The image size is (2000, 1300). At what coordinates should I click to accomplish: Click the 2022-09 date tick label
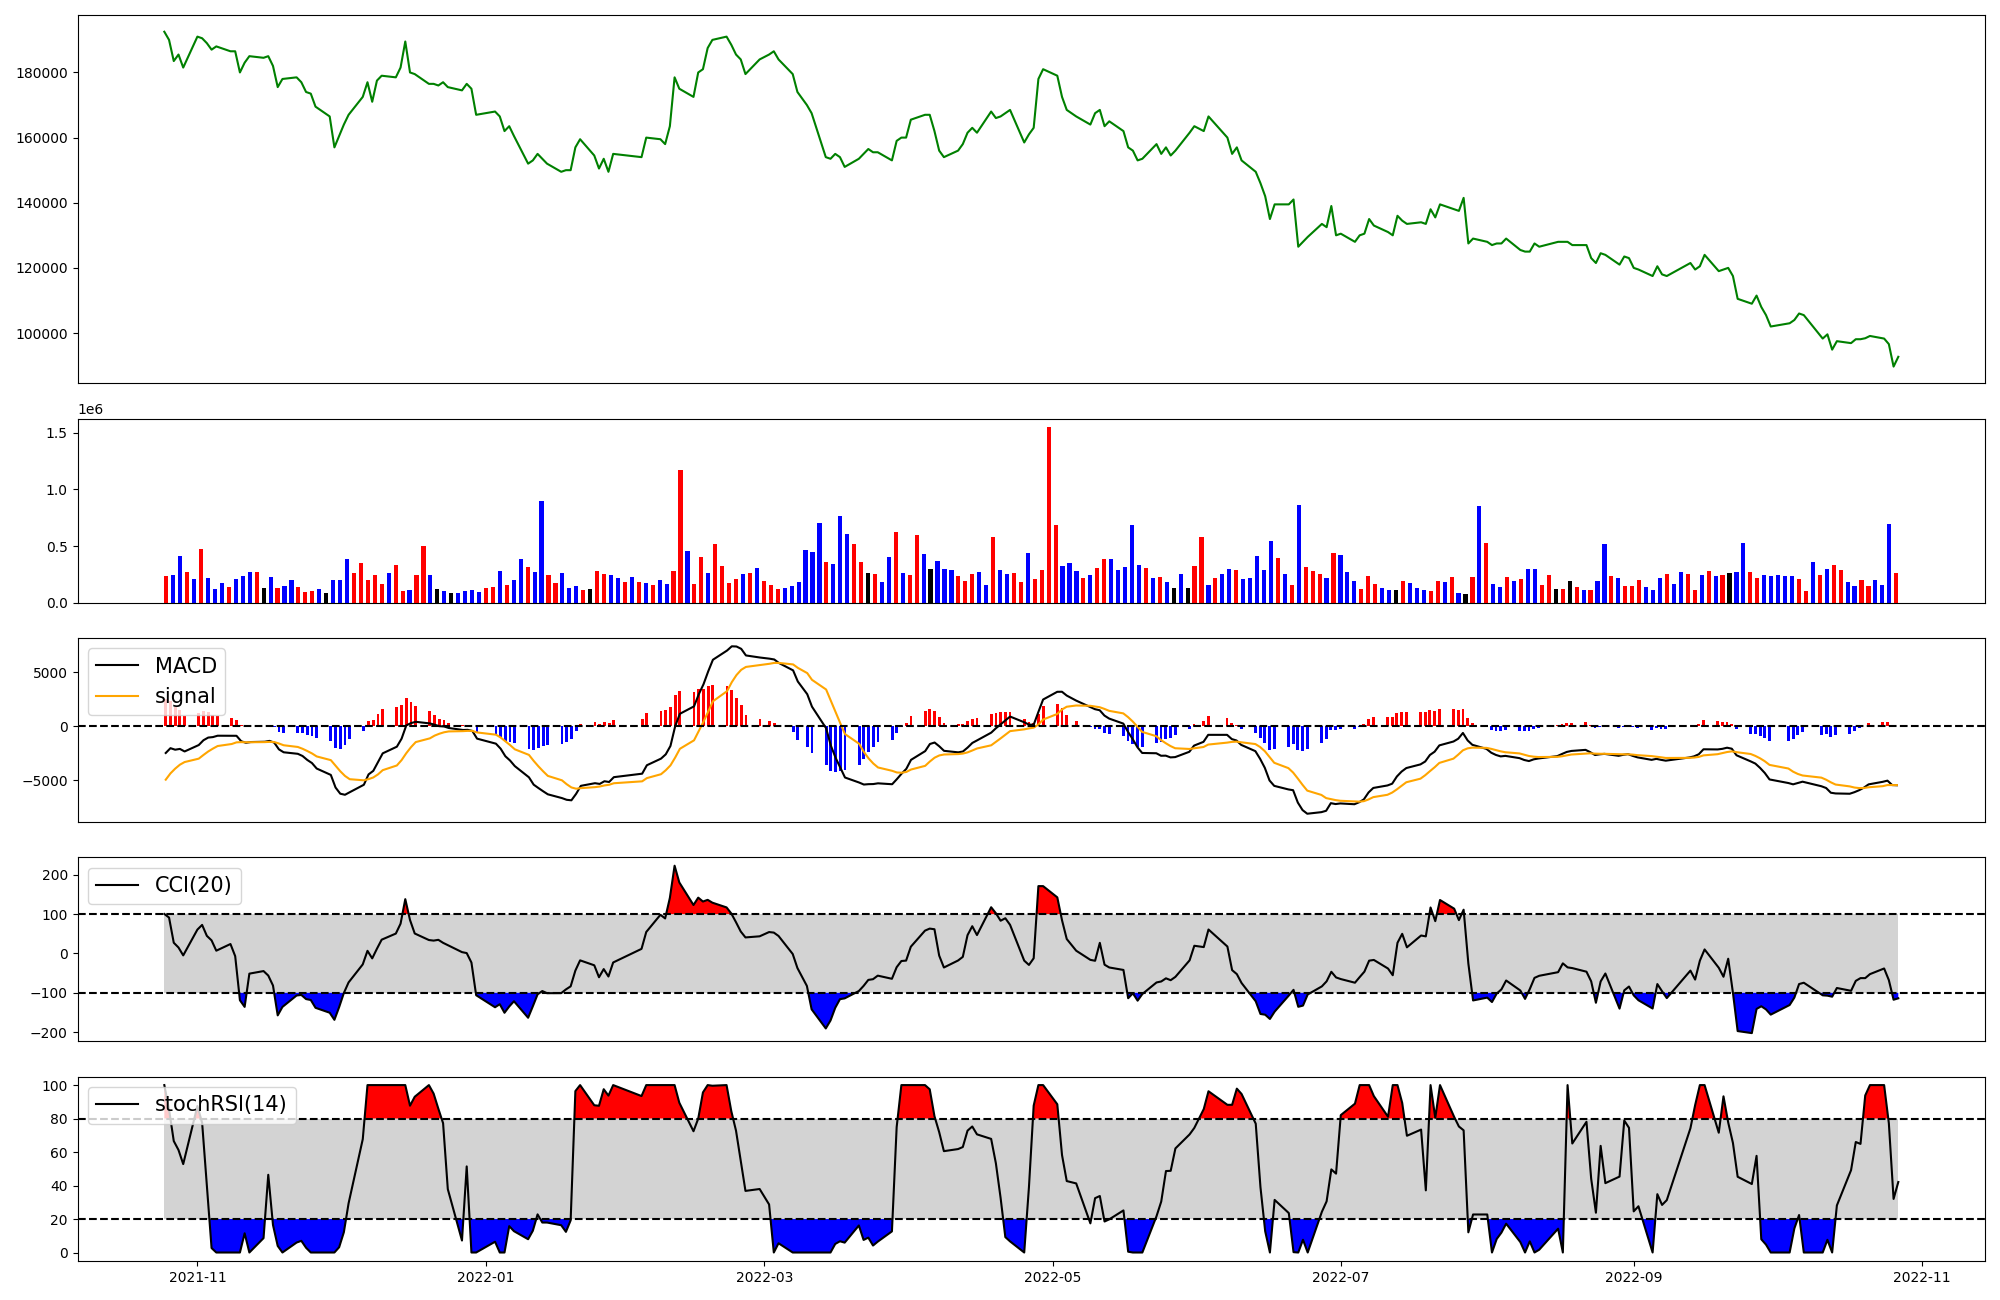1634,1277
